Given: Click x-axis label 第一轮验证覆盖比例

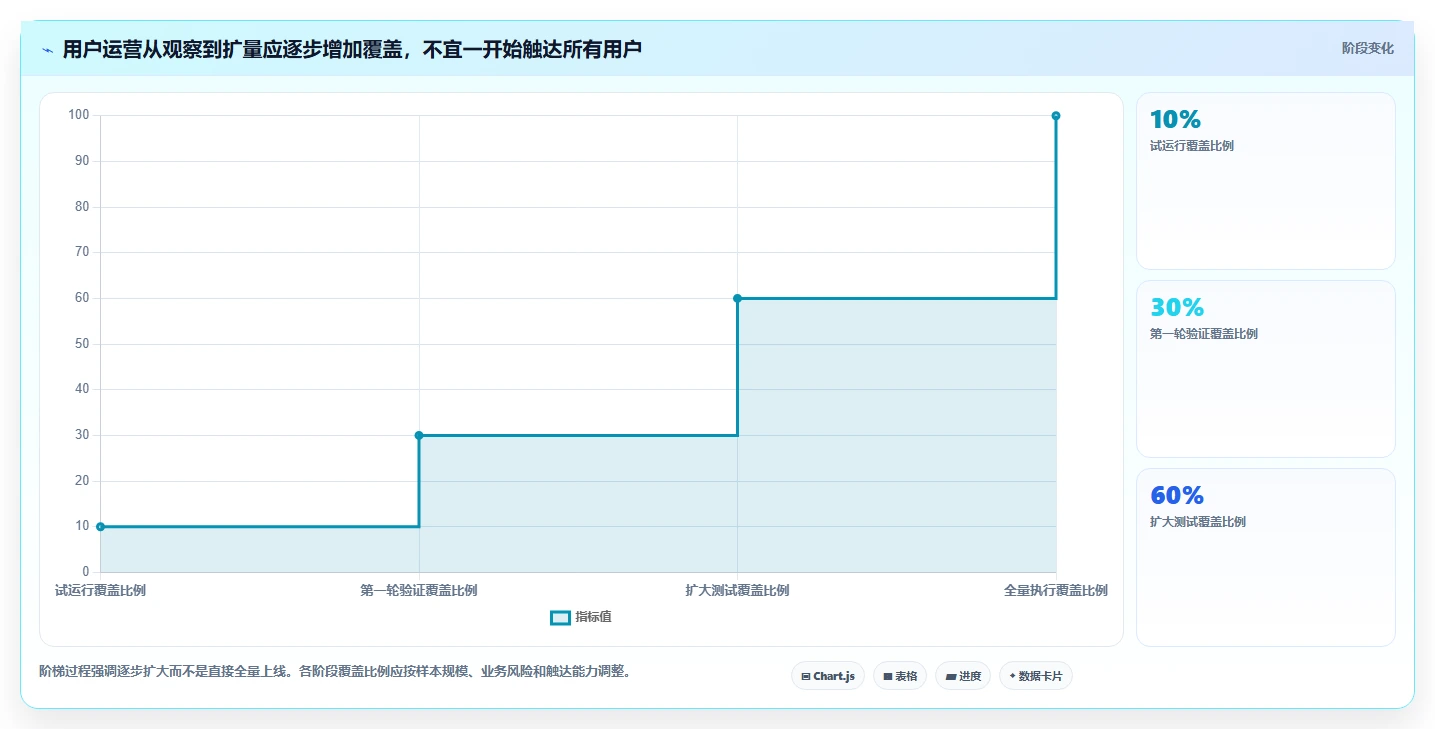Looking at the screenshot, I should click(x=419, y=591).
